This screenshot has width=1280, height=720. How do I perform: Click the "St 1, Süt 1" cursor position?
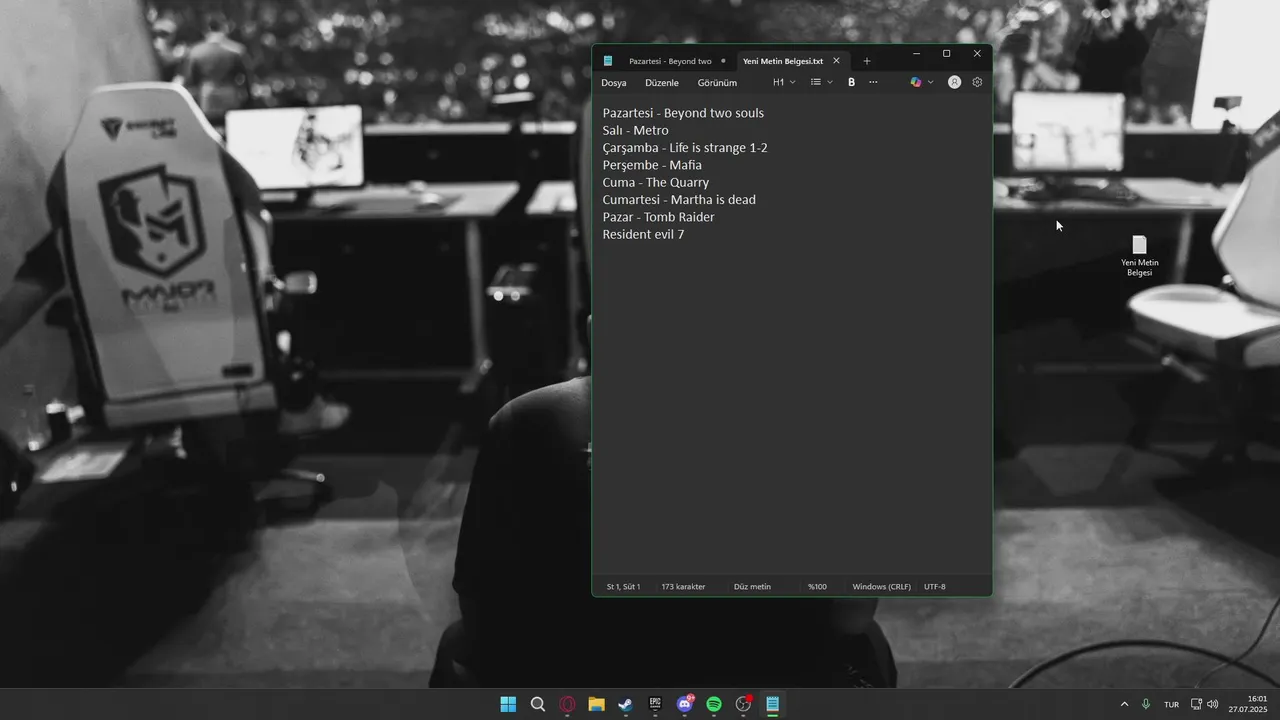pyautogui.click(x=623, y=587)
